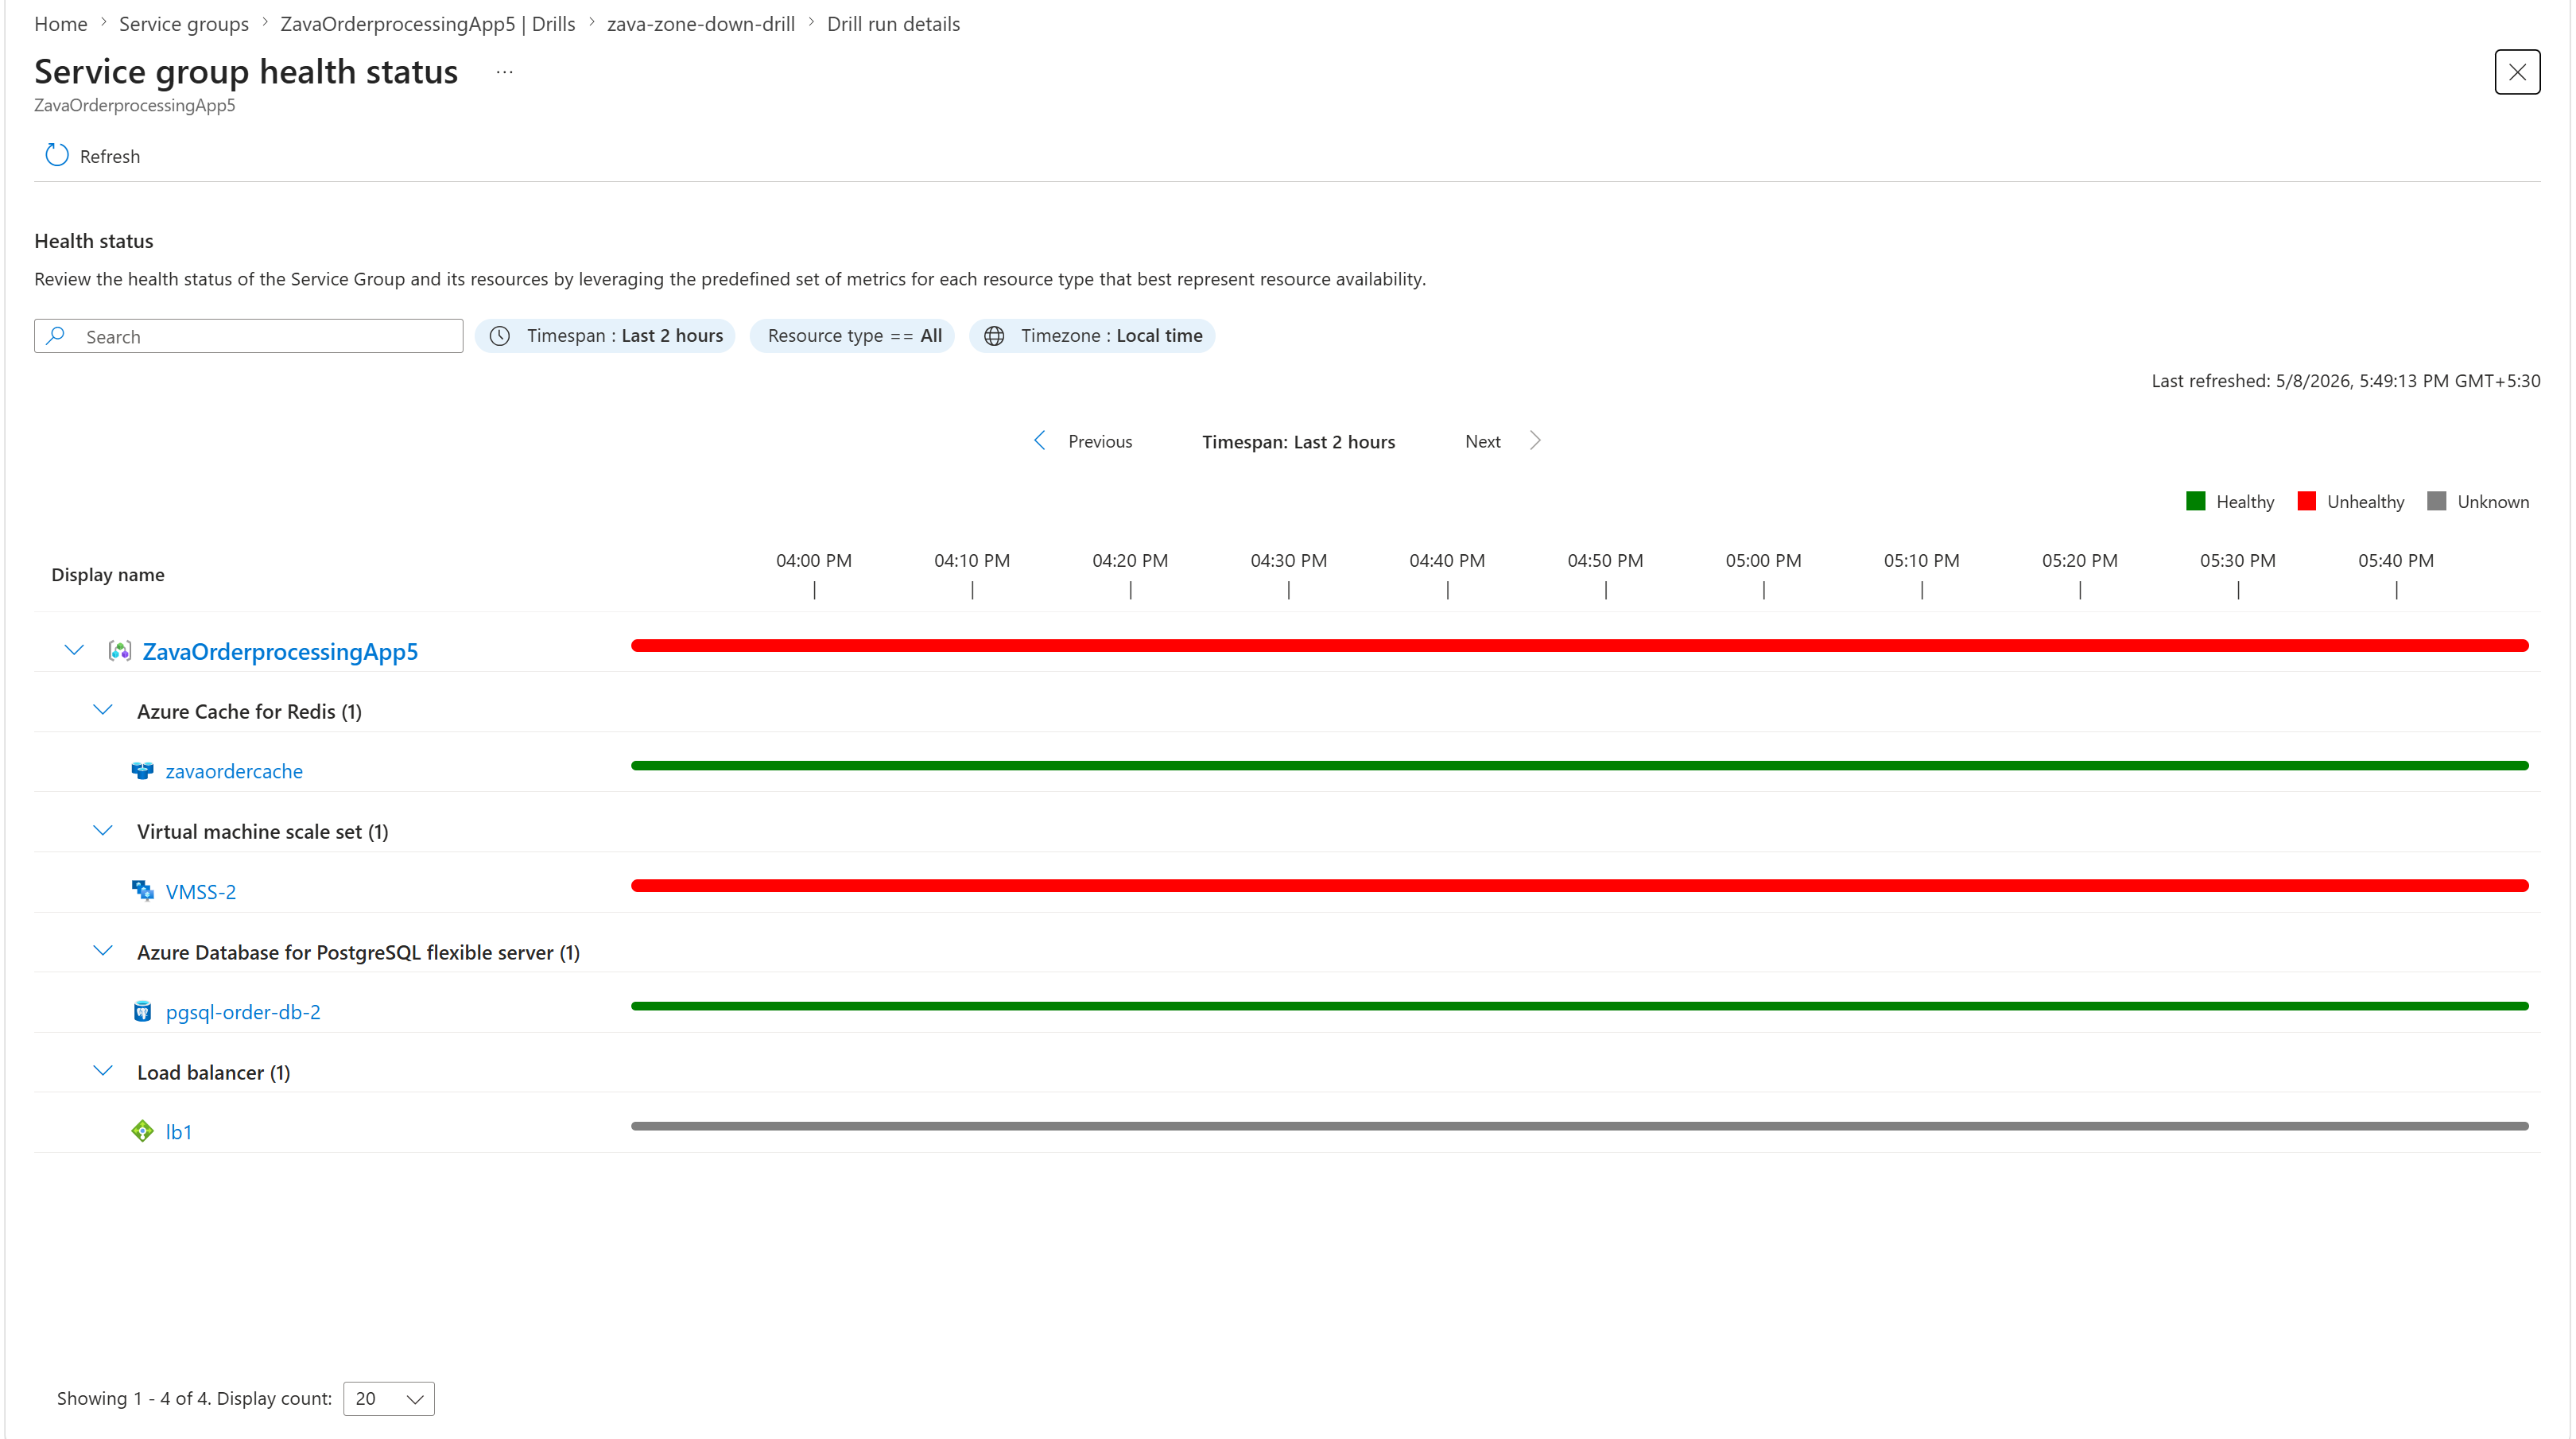Collapse the ZavaOrderprocessingApp5 tree row
2576x1439 pixels.
click(x=74, y=651)
